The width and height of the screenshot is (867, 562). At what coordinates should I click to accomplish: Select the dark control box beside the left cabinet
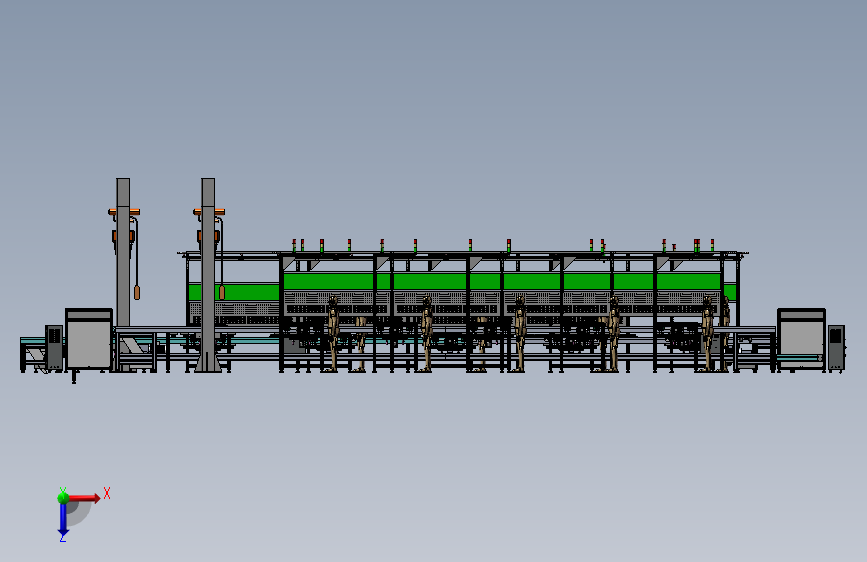[x=54, y=347]
